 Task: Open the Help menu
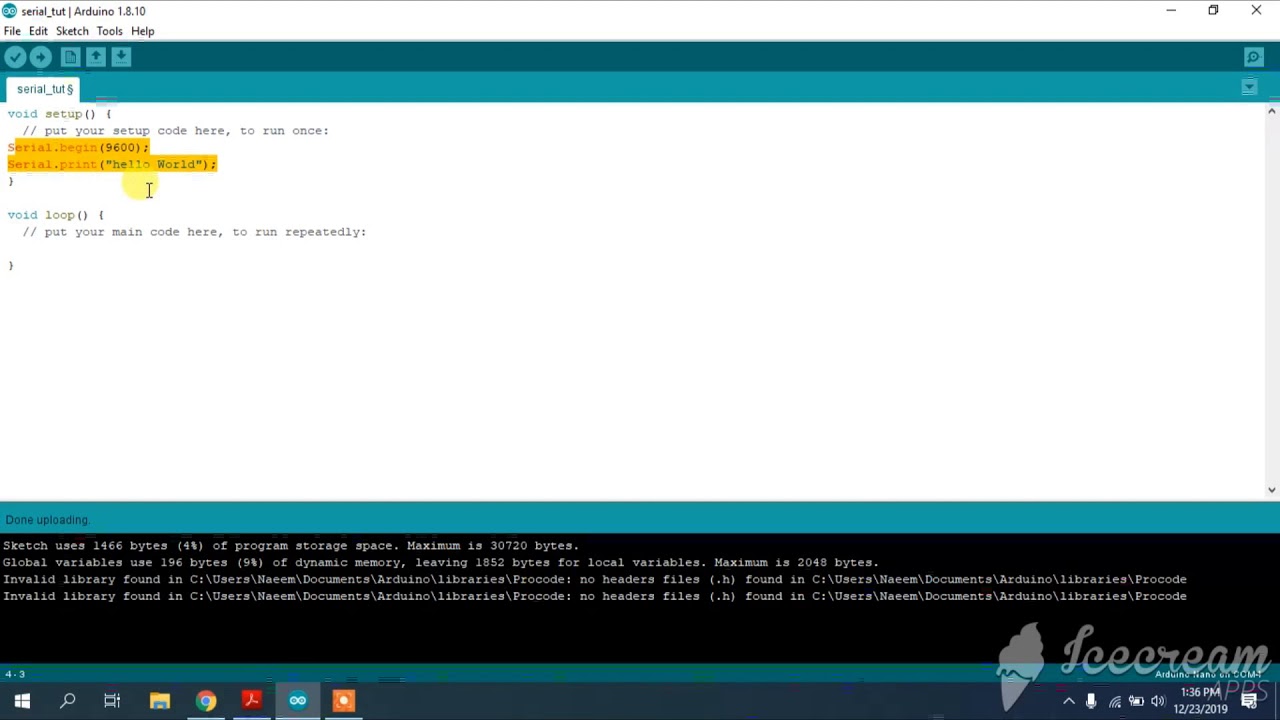(142, 31)
